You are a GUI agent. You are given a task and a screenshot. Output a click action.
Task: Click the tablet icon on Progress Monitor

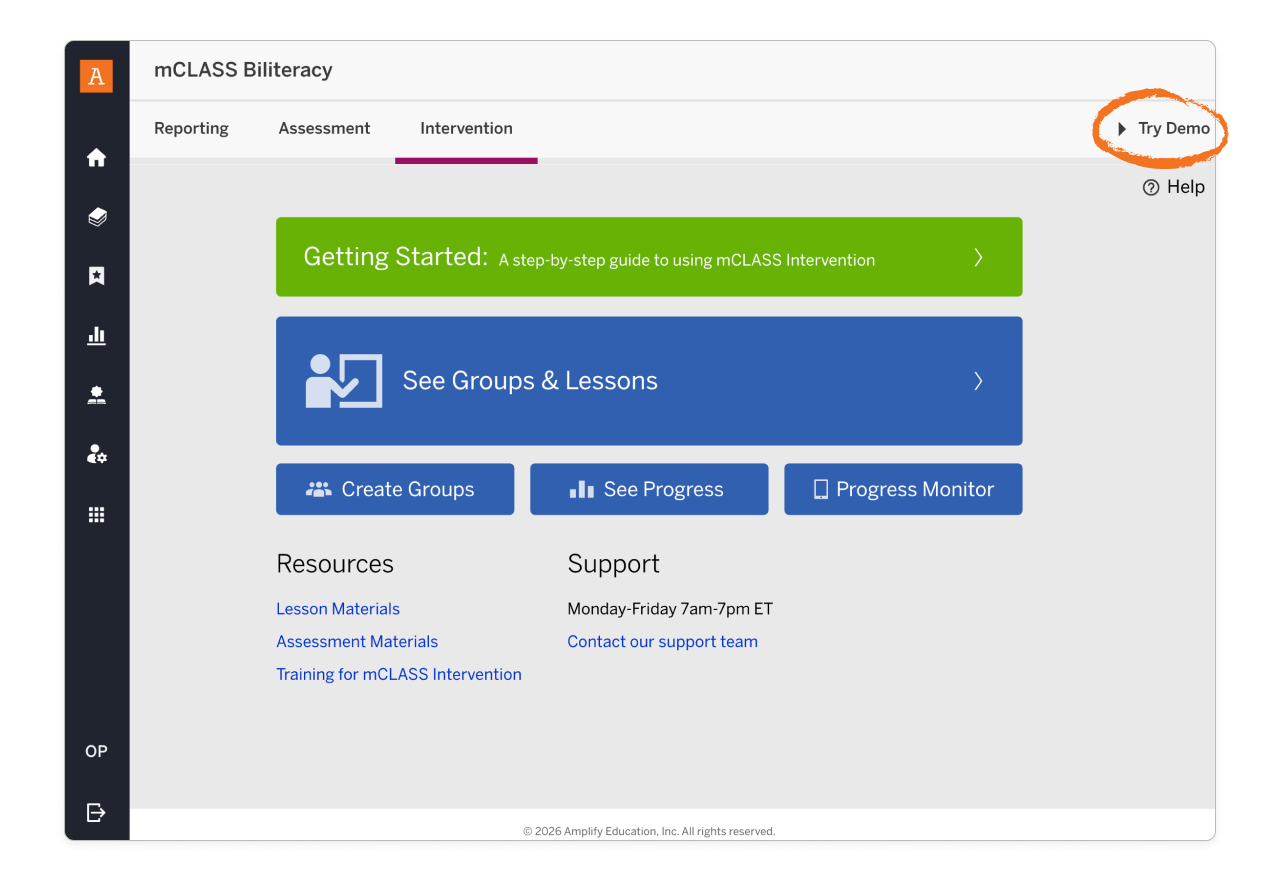point(821,489)
